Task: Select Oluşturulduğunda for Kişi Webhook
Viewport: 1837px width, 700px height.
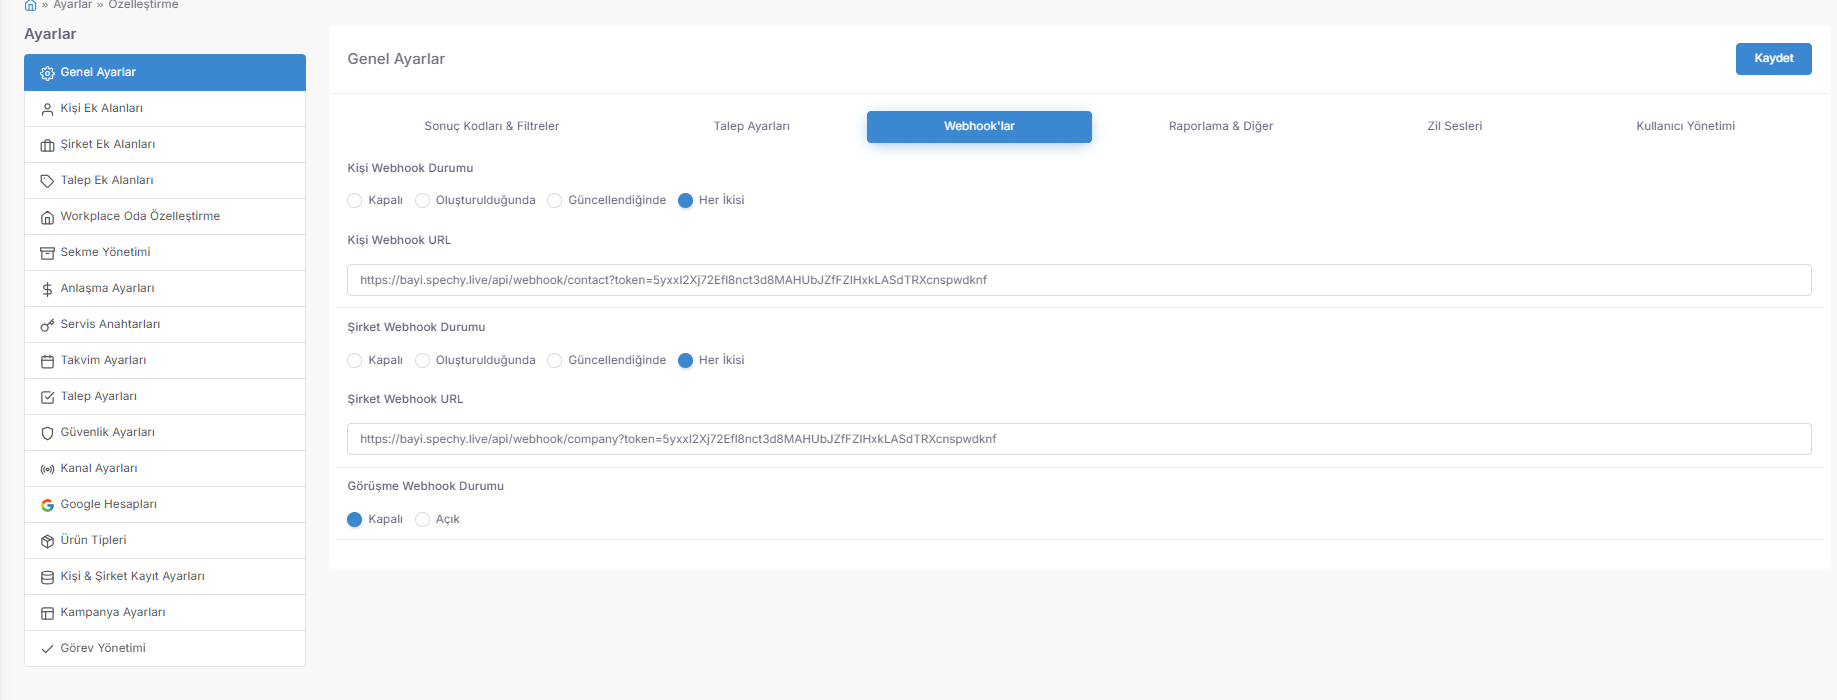Action: tap(423, 200)
